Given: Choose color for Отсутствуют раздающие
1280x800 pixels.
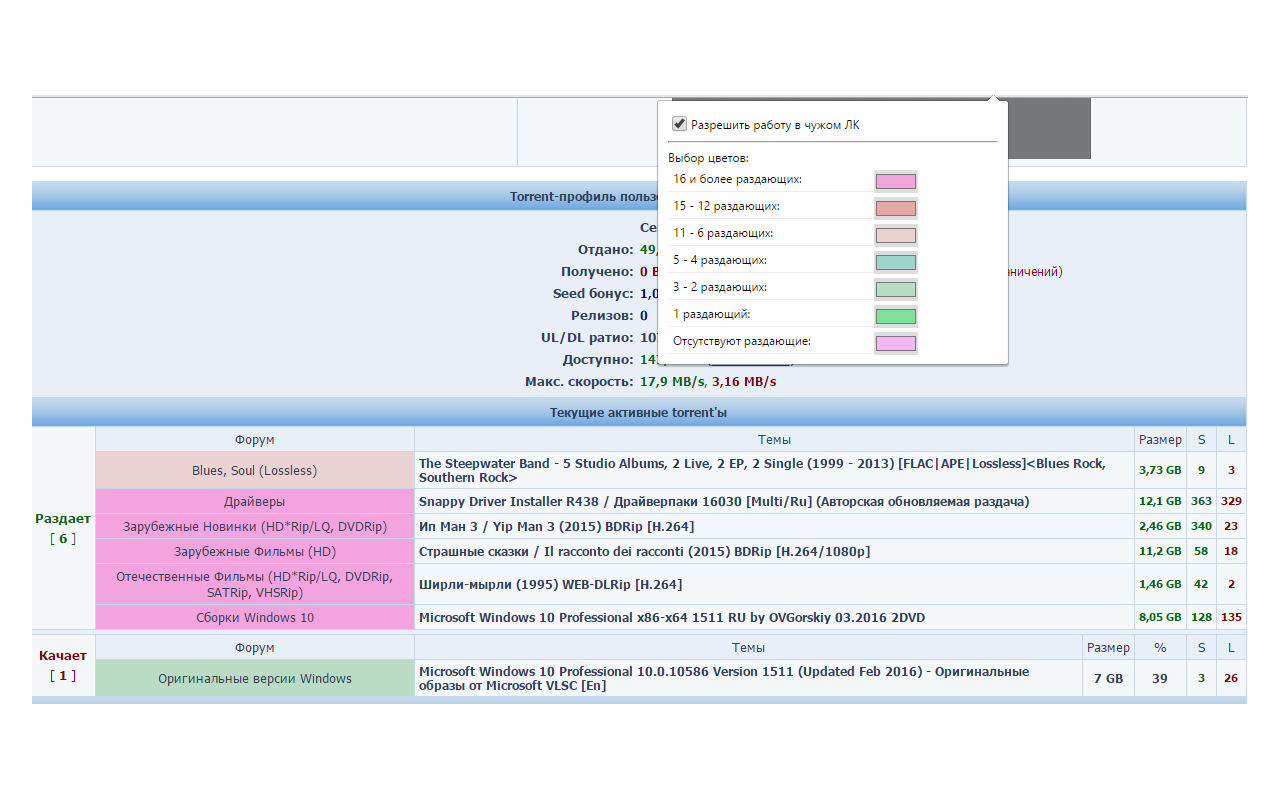Looking at the screenshot, I should tap(895, 343).
